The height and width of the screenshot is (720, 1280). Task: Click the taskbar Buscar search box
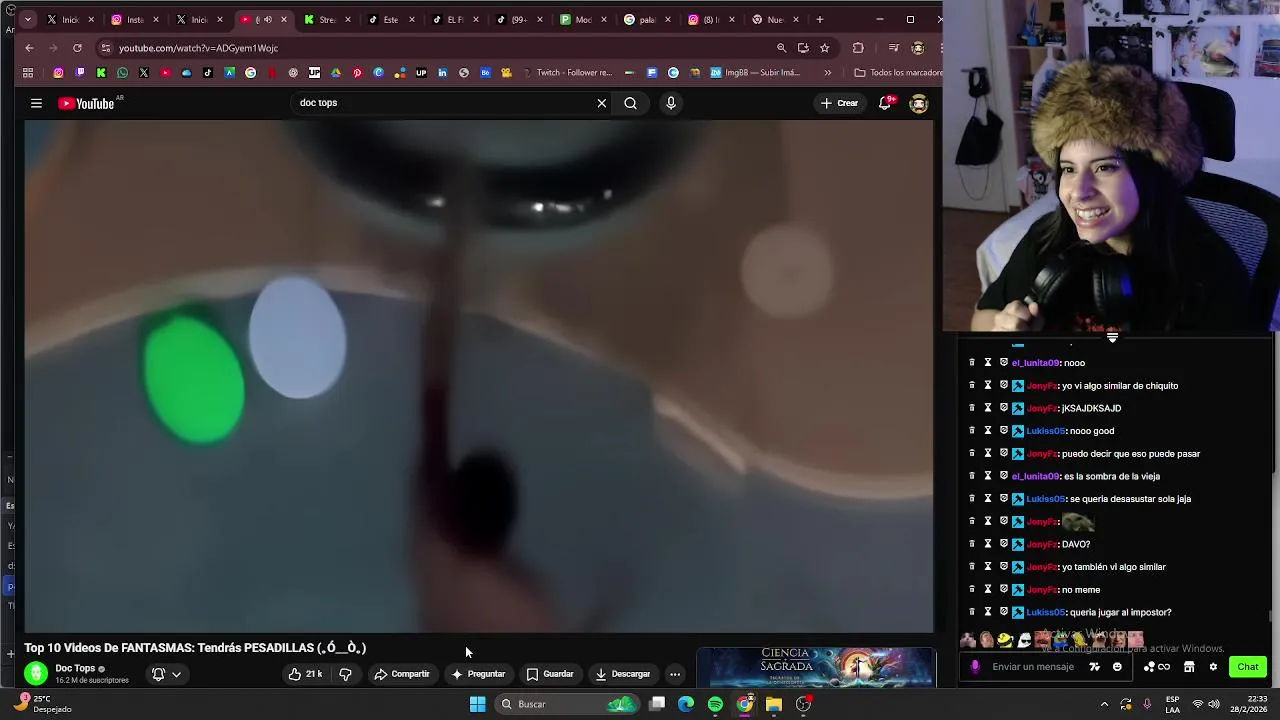pyautogui.click(x=567, y=704)
